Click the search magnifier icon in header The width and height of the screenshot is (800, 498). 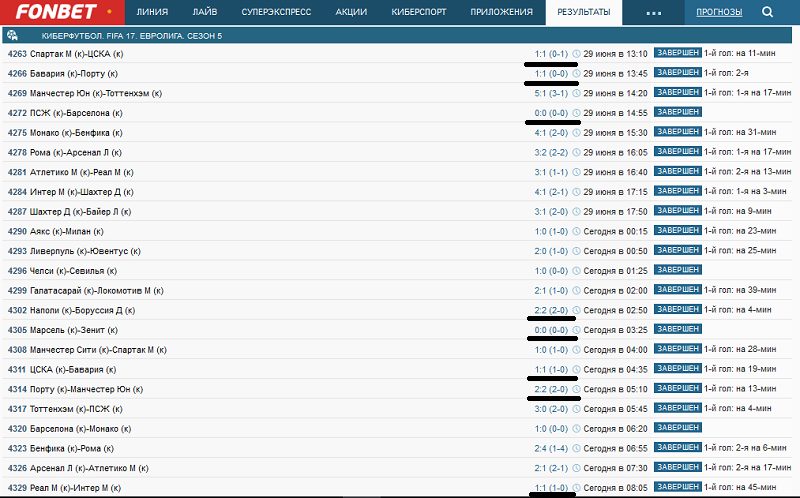tap(768, 13)
